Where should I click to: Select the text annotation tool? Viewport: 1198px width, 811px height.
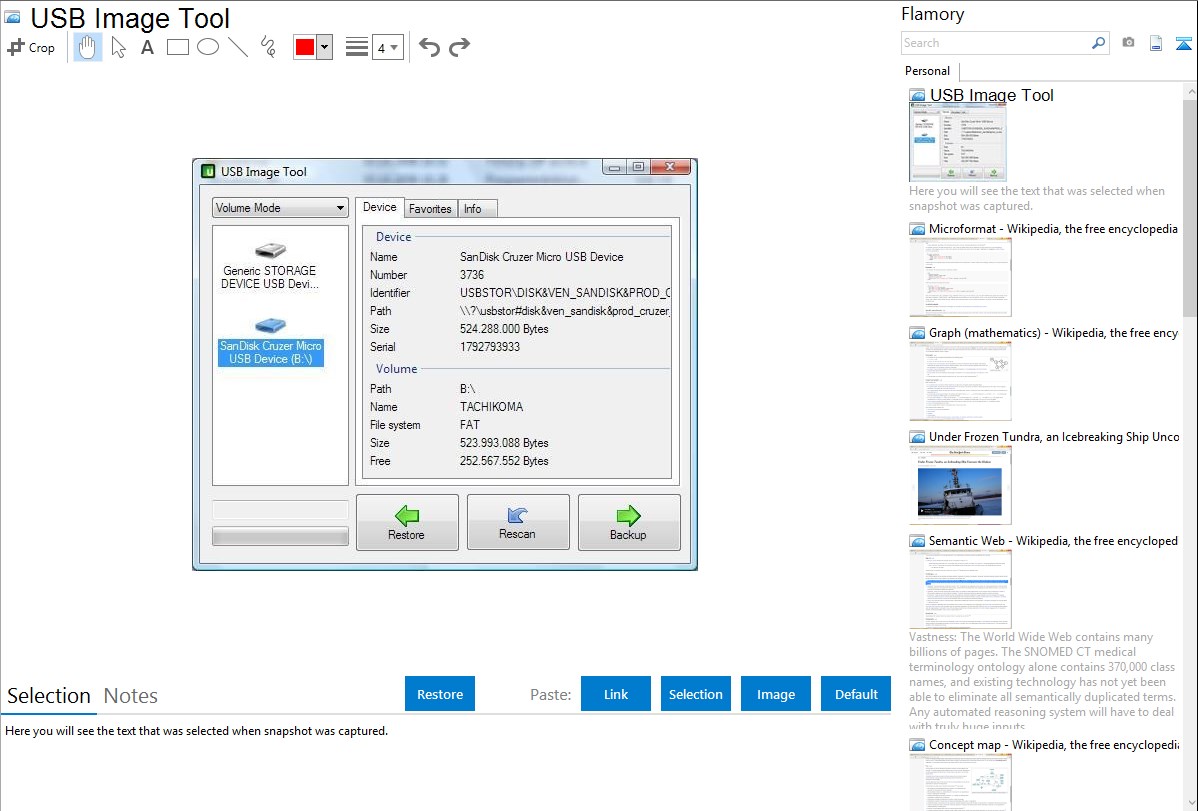[147, 47]
